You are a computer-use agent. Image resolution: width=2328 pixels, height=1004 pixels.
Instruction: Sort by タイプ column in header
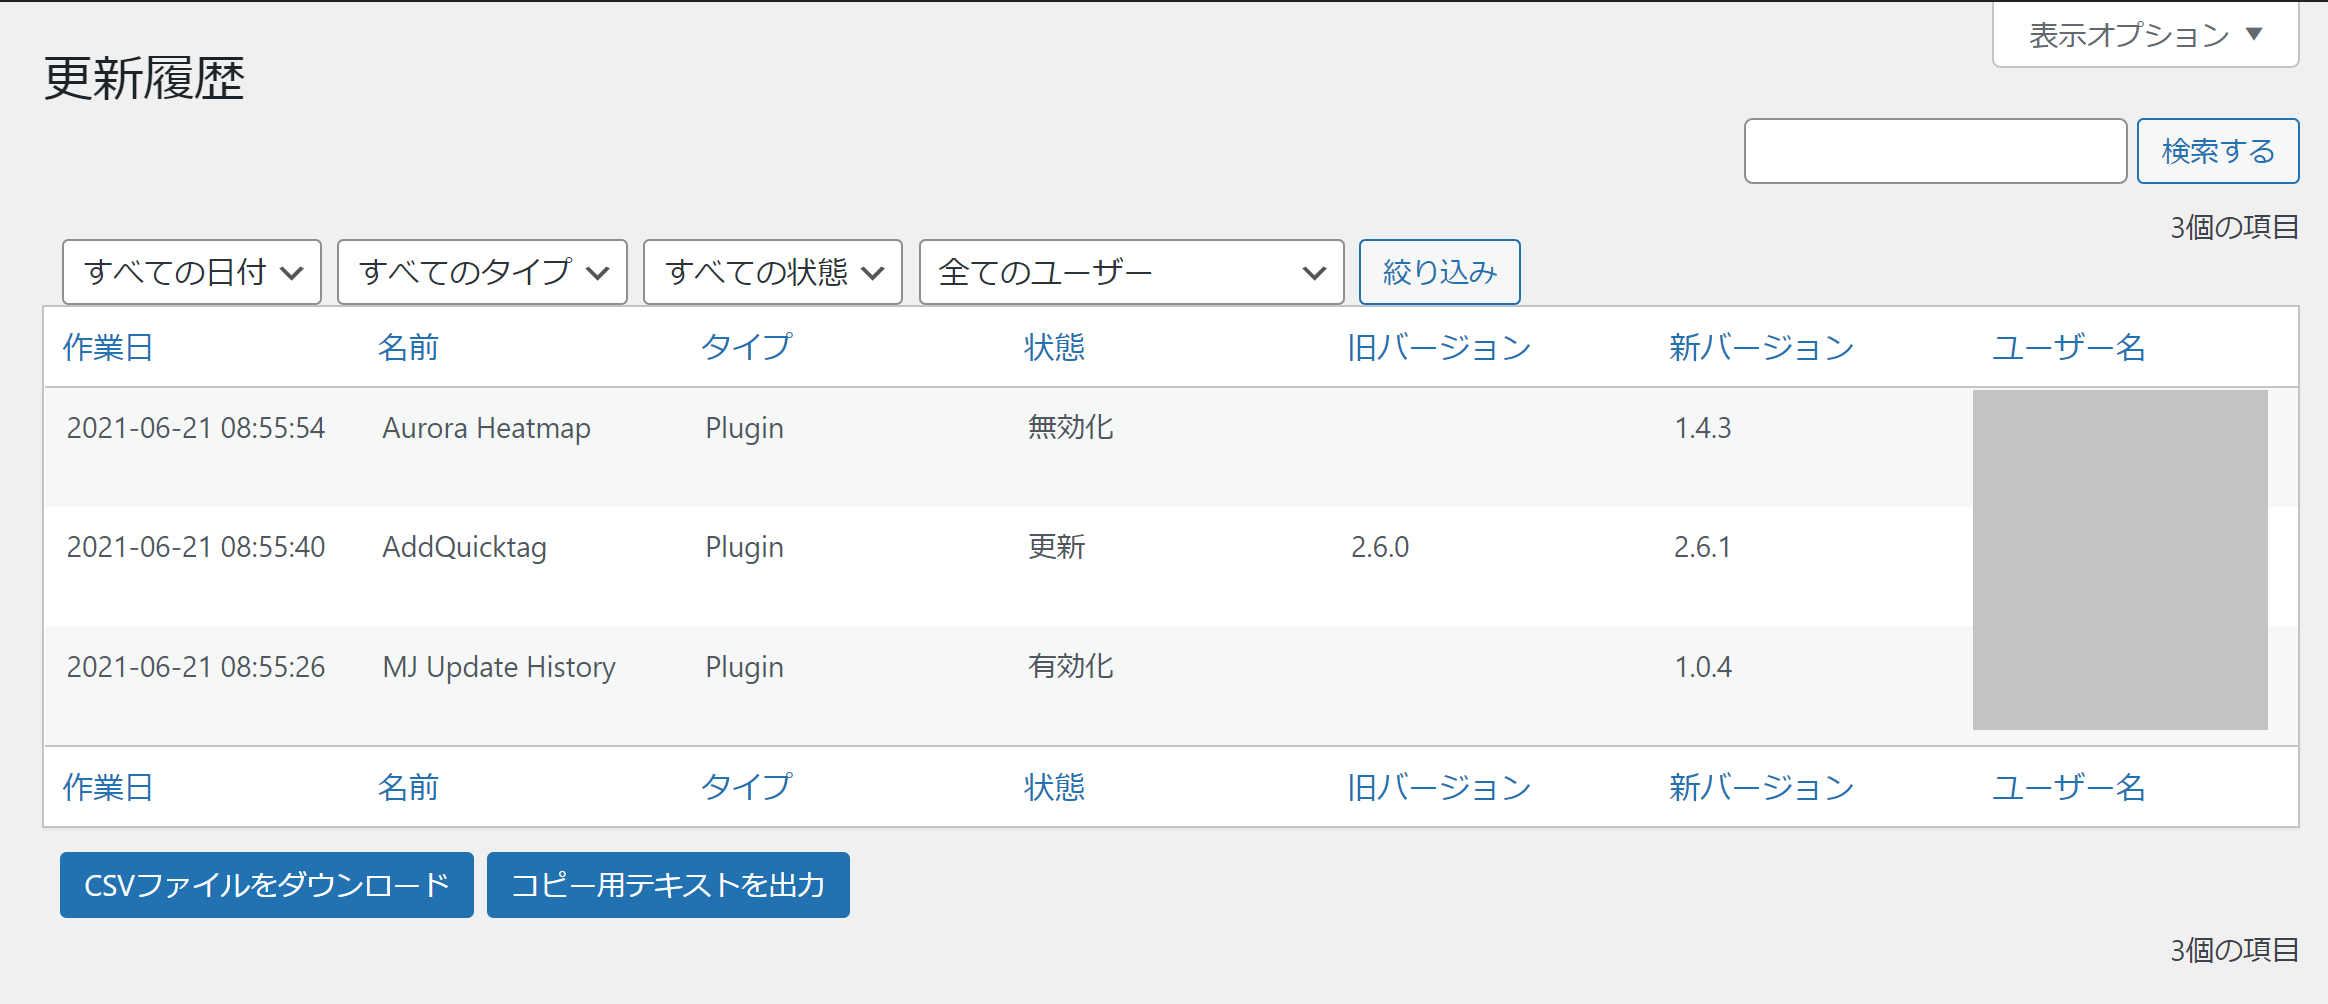pos(746,347)
